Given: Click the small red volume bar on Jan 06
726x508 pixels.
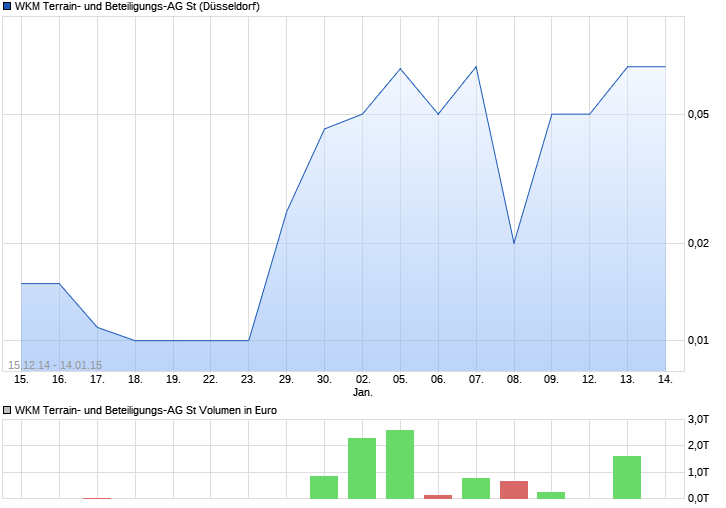Looking at the screenshot, I should pyautogui.click(x=438, y=497).
